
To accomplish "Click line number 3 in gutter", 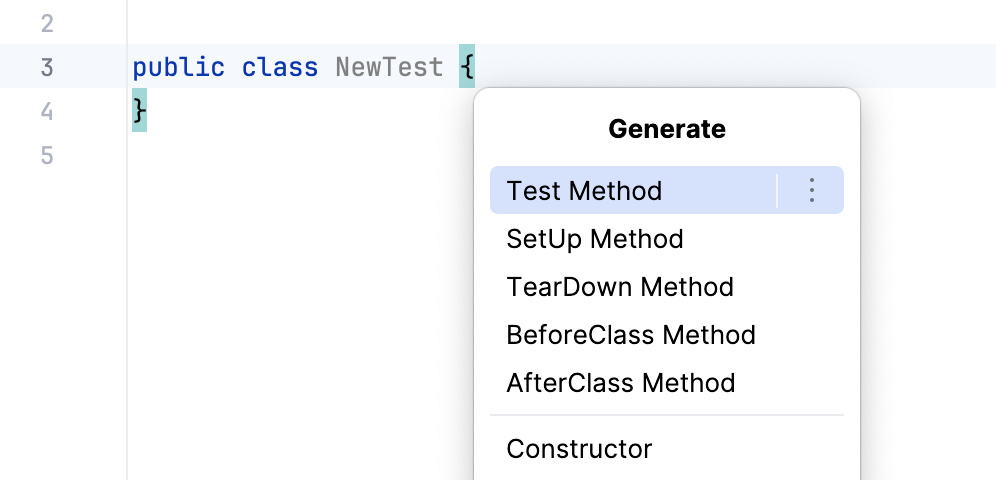I will tap(47, 67).
